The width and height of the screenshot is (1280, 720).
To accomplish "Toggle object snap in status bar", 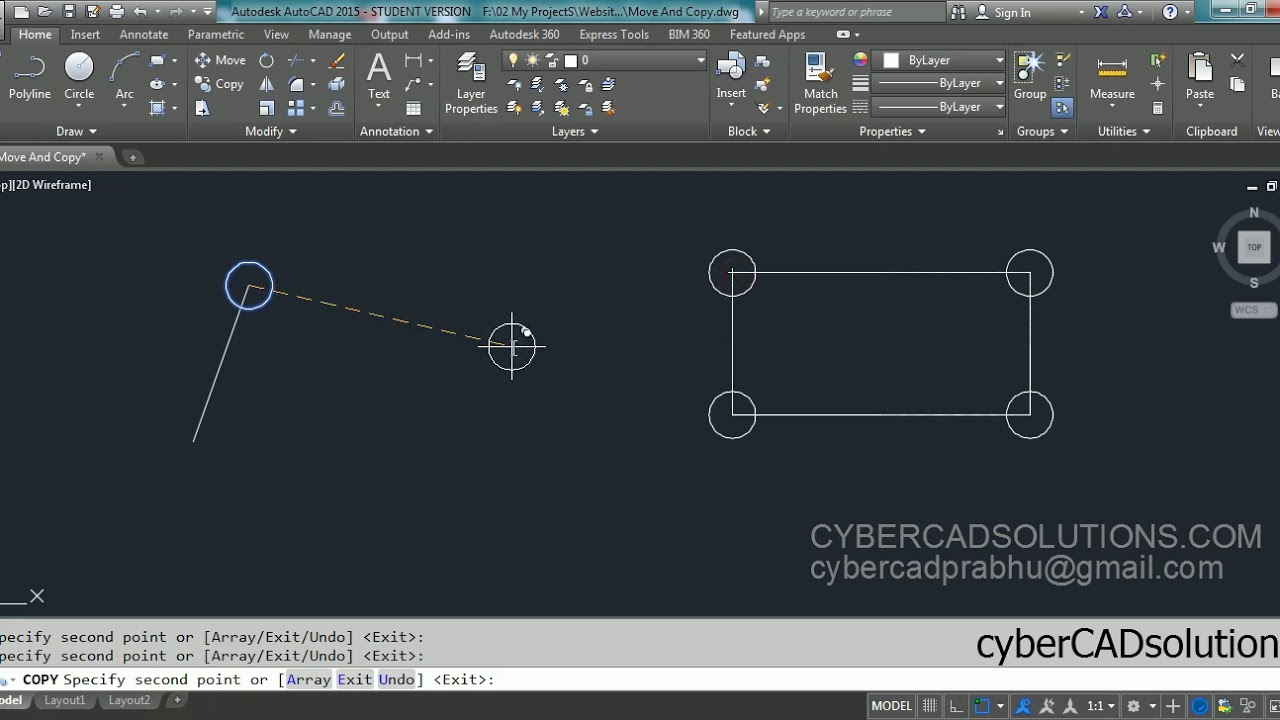I will (983, 706).
